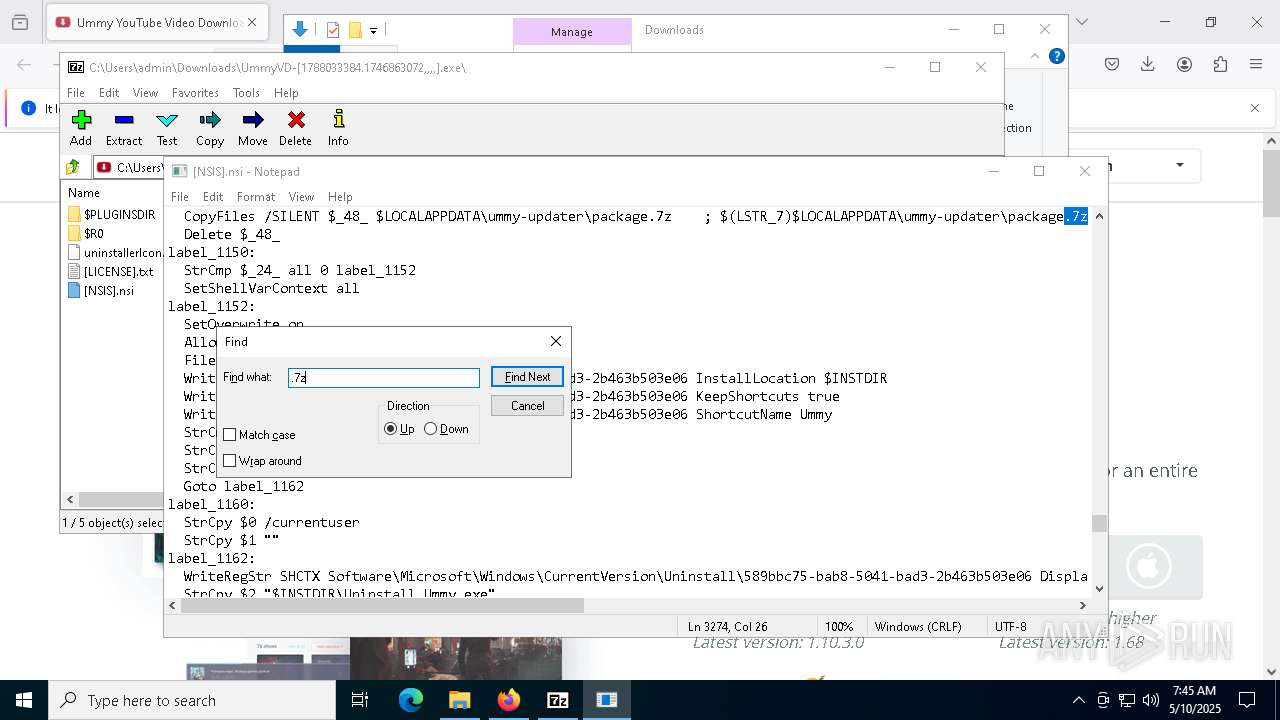Switch to Firefox on taskbar
Image resolution: width=1280 pixels, height=720 pixels.
[509, 700]
